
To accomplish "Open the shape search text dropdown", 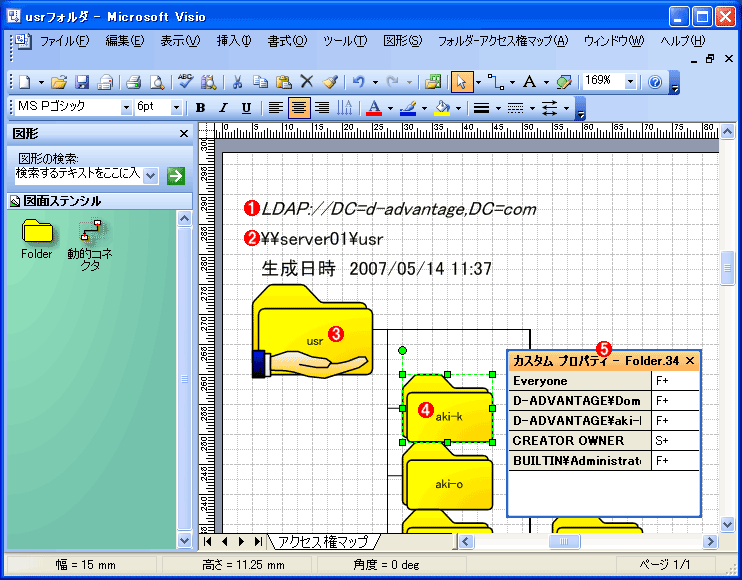I will (x=150, y=176).
